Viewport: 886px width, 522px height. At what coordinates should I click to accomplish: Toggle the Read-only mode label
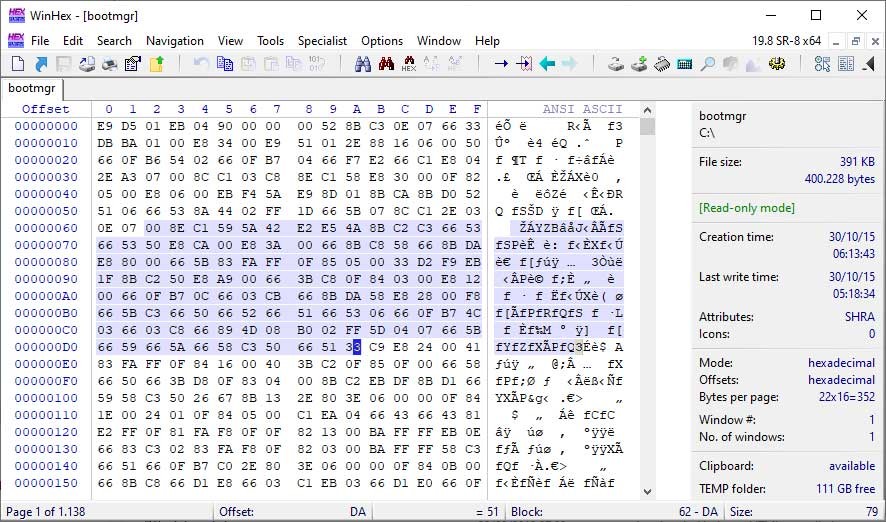(x=747, y=208)
